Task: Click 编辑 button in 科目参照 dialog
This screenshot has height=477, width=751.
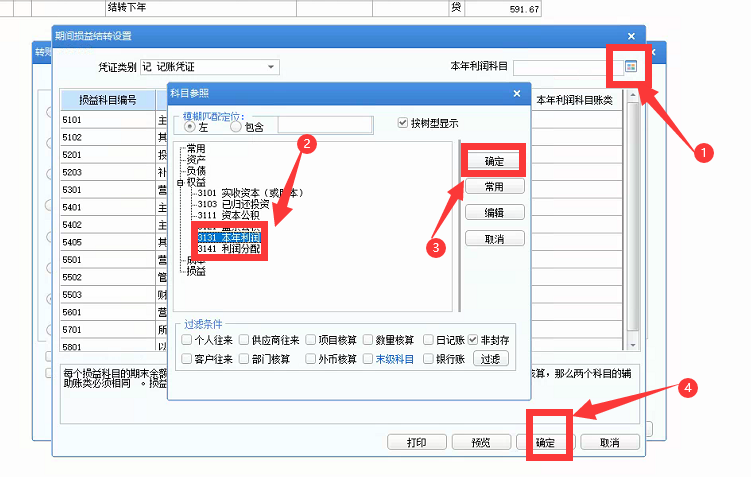Action: coord(494,212)
